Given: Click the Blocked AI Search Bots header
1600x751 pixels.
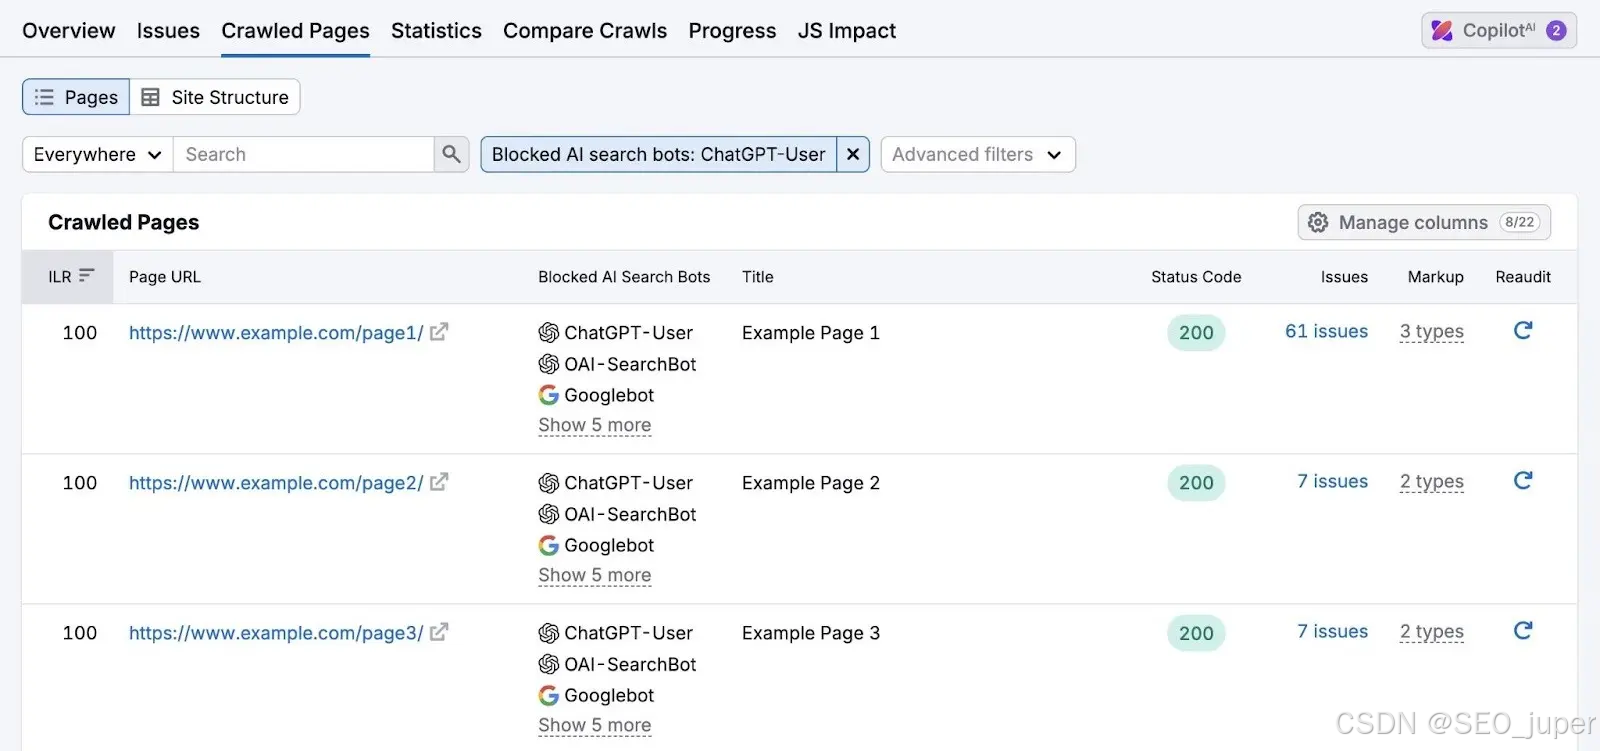Looking at the screenshot, I should point(624,277).
